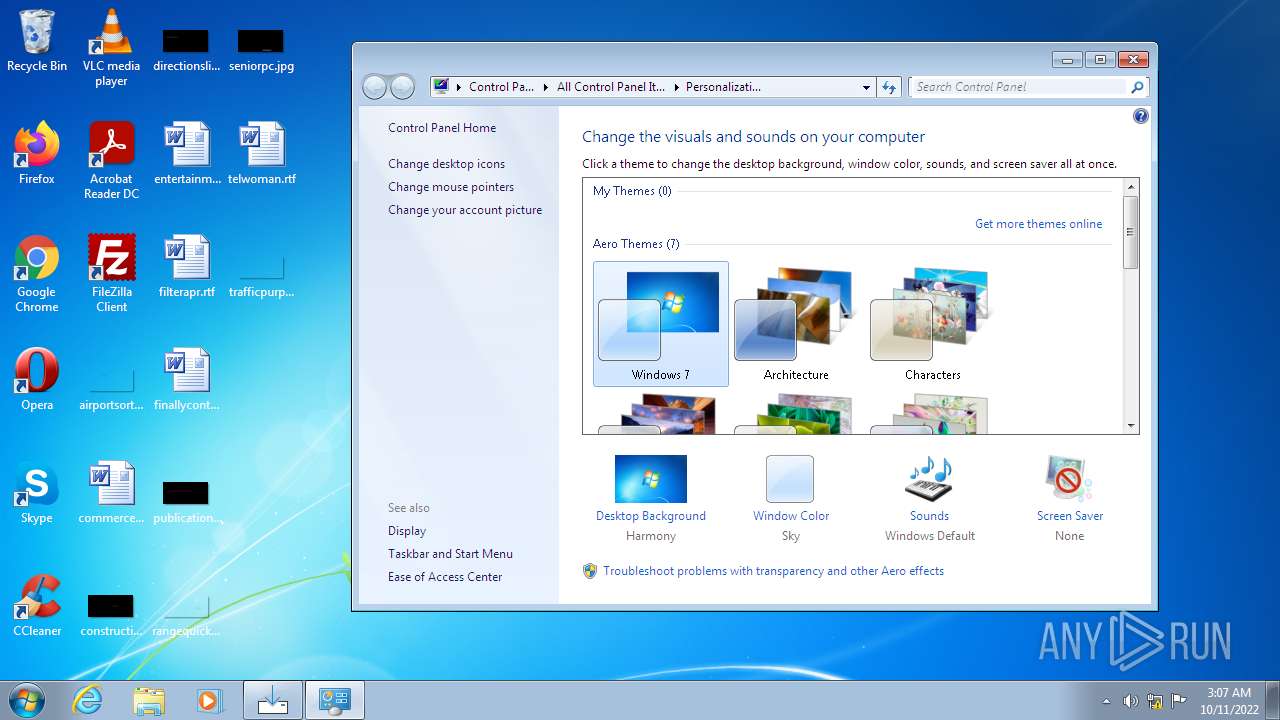The width and height of the screenshot is (1280, 720).
Task: Click the network tray icon
Action: coord(1155,701)
